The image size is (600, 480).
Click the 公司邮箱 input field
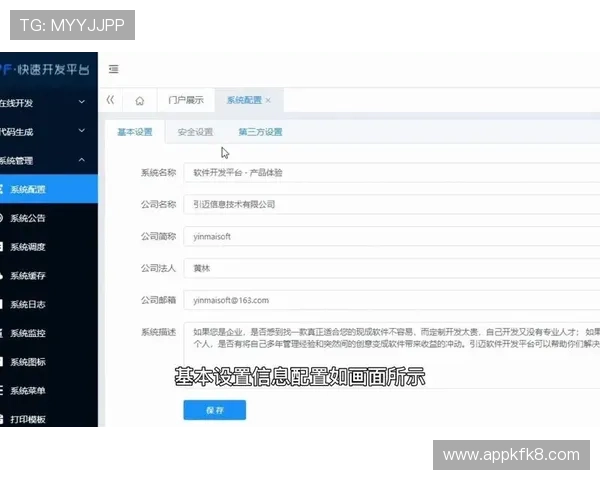(392, 300)
